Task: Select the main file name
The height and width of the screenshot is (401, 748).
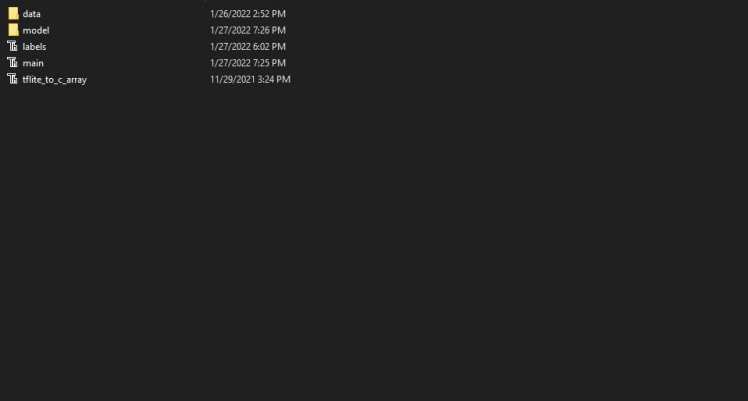Action: [33, 63]
